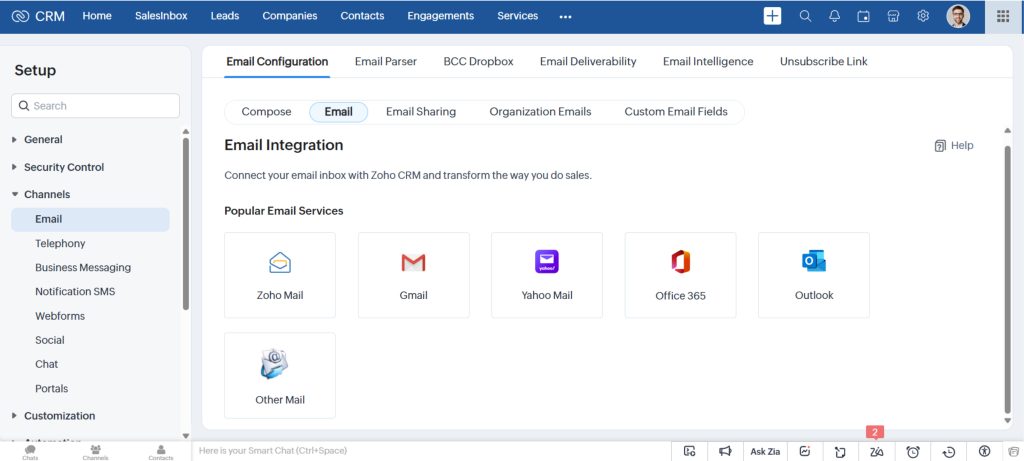The image size is (1024, 461).
Task: Open Social in sidebar
Action: click(x=50, y=340)
